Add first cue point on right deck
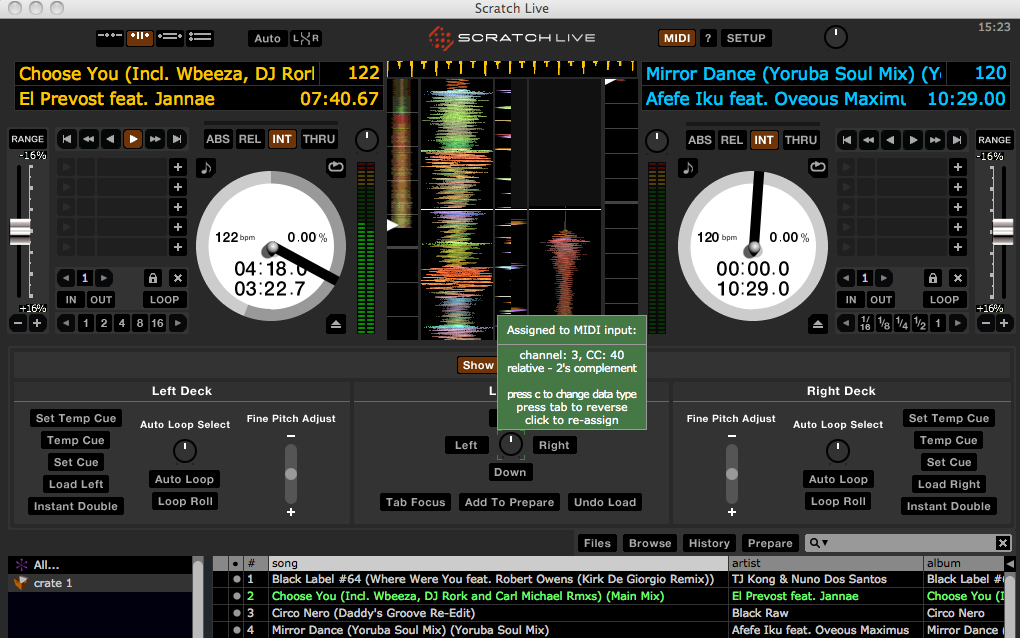 click(x=958, y=167)
